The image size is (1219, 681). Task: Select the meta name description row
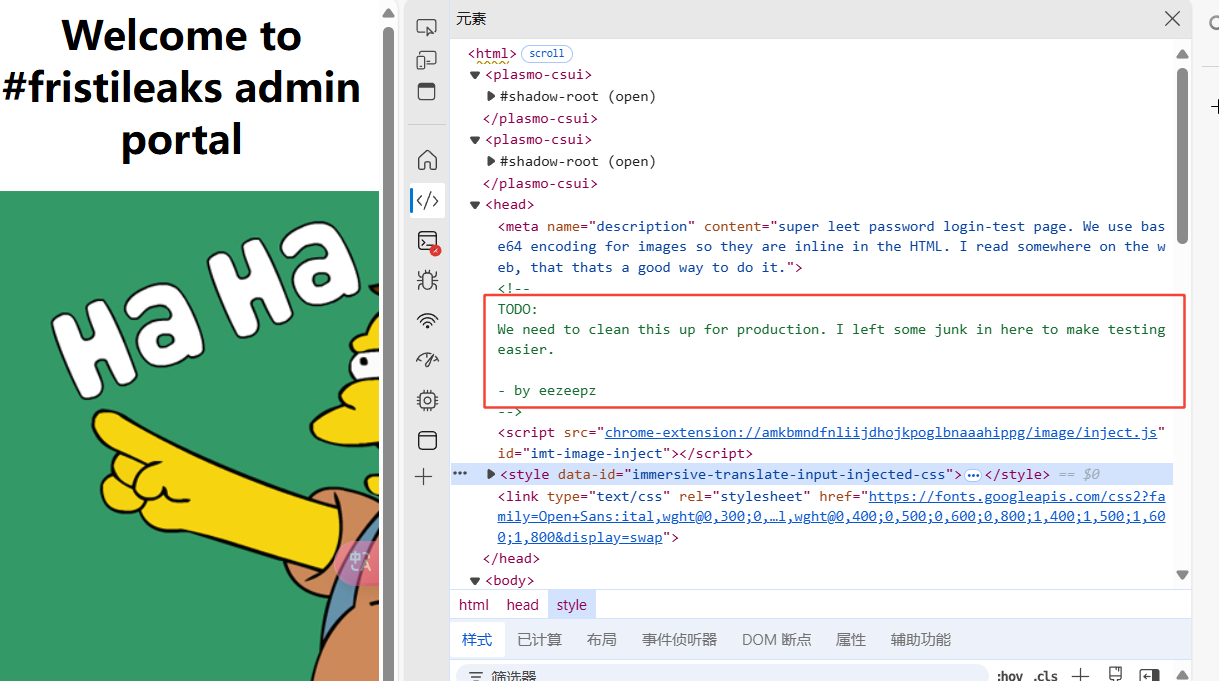(832, 247)
